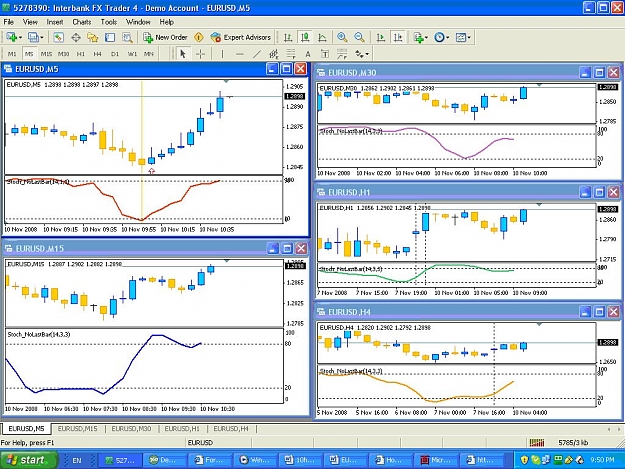Screen dimensions: 625x469
Task: Switch timeframe to M30
Action: [x=63, y=54]
